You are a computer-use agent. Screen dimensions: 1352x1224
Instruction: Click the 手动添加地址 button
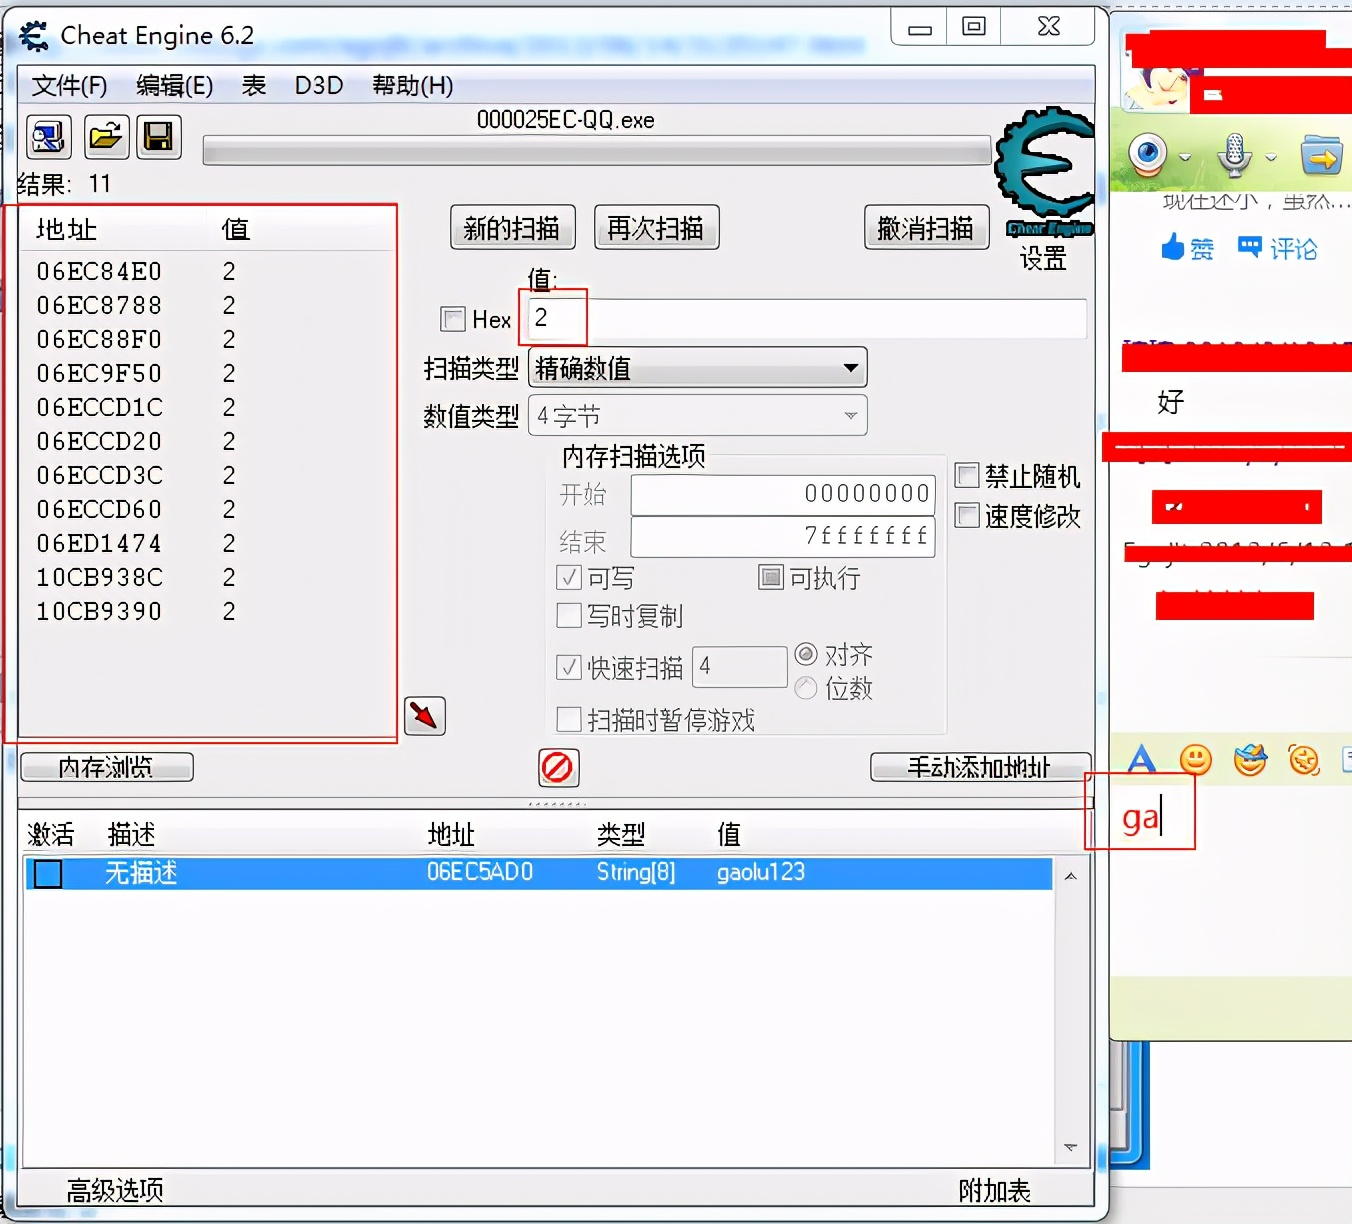point(980,767)
